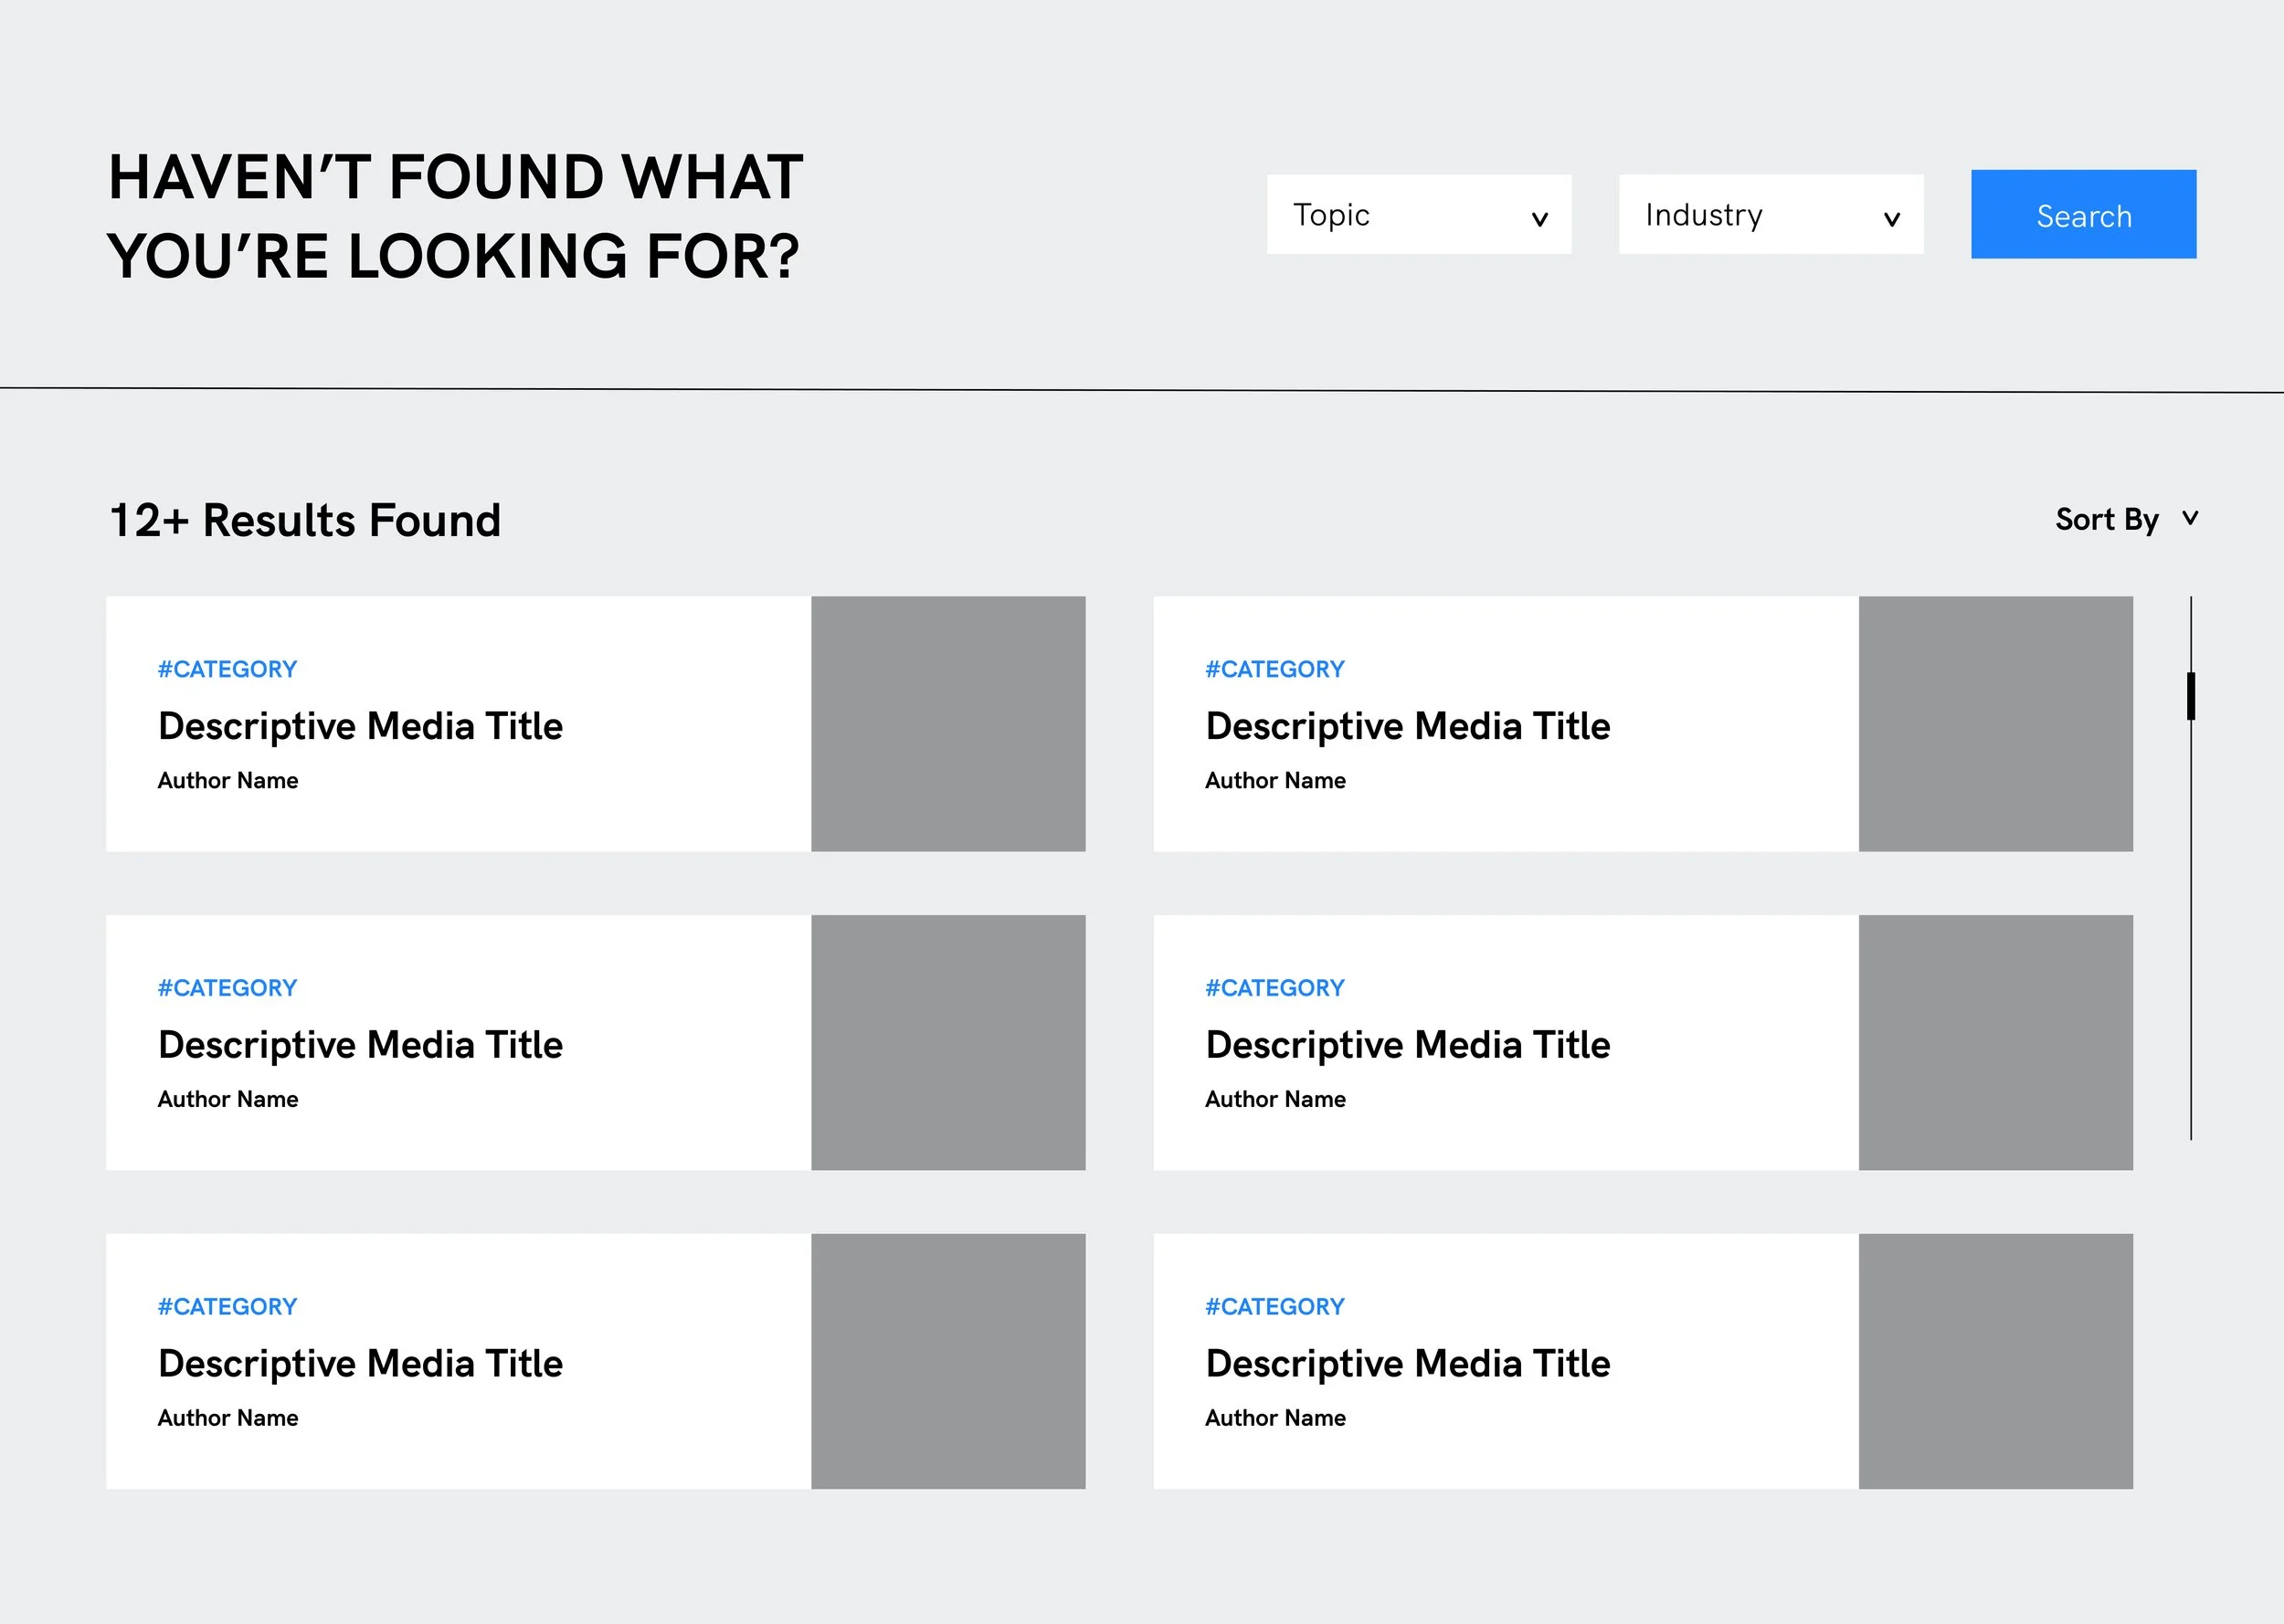Click the gray thumbnail in top-left card

[947, 724]
